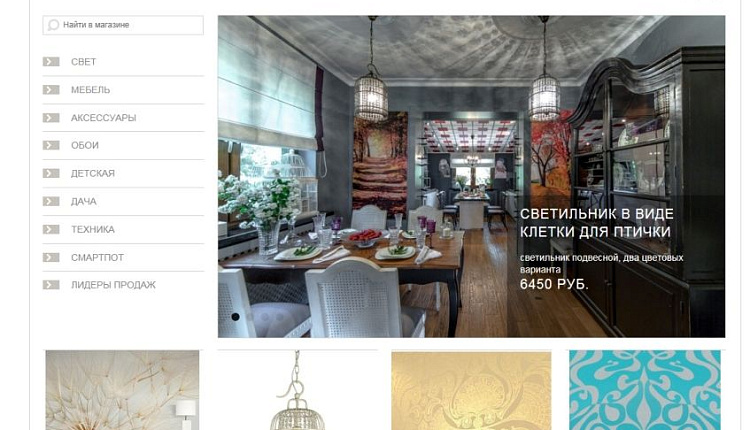Click the arrow icon beside ТЕХНИКА
This screenshot has width=750, height=430.
(51, 230)
